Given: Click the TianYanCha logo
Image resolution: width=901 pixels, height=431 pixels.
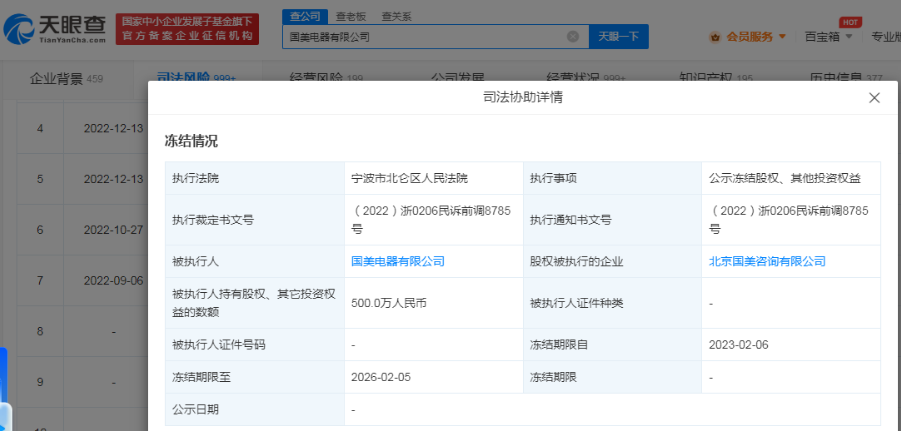Looking at the screenshot, I should click(55, 29).
